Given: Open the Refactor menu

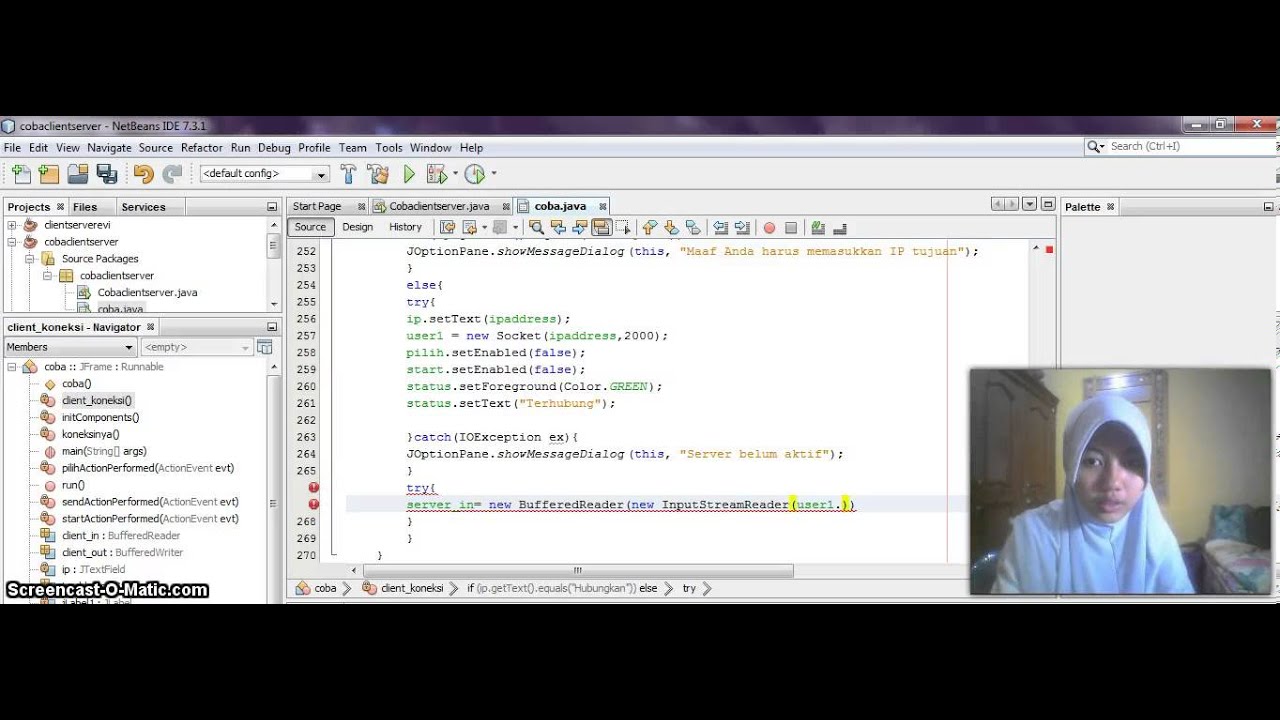Looking at the screenshot, I should coord(201,148).
